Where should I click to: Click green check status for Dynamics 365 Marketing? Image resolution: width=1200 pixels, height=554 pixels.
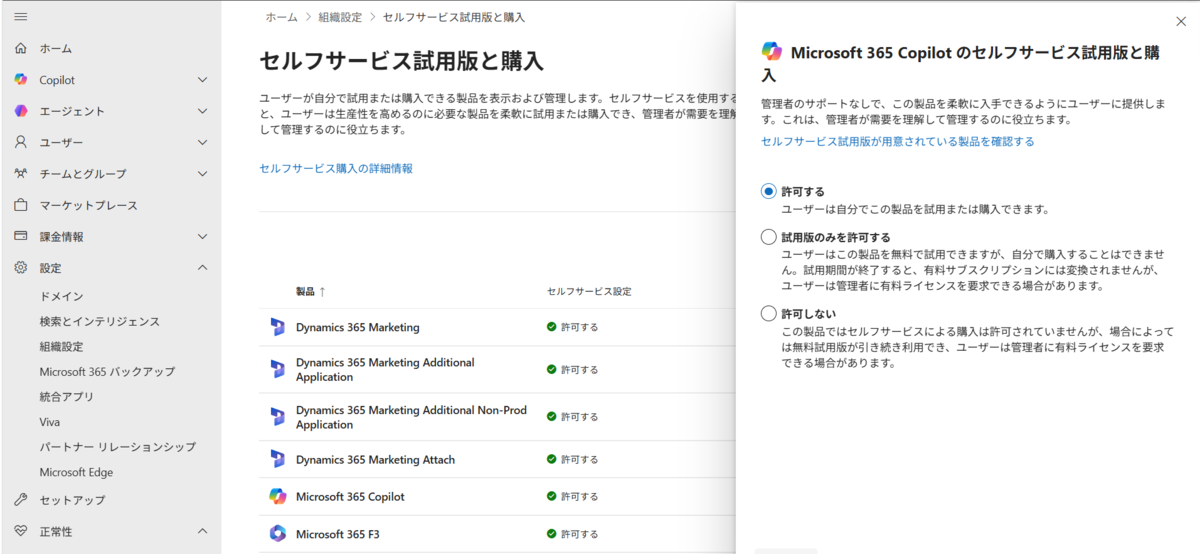pos(551,327)
